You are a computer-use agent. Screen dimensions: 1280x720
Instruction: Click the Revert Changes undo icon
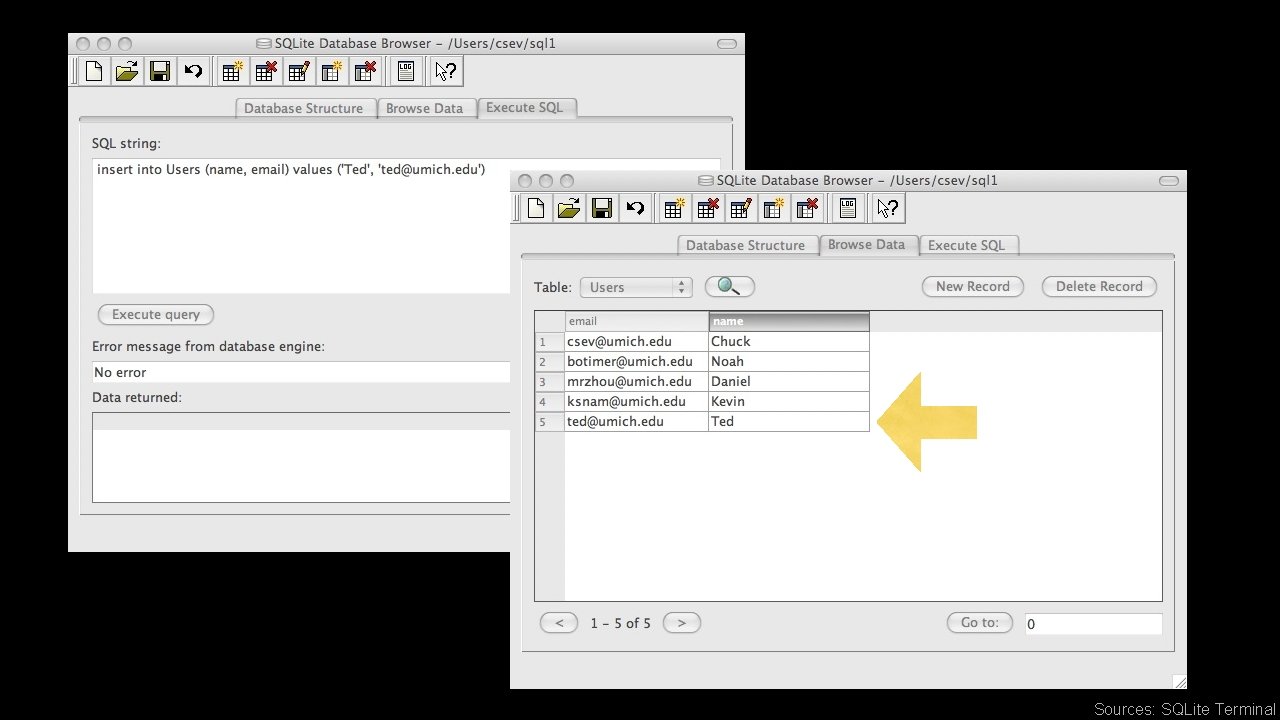634,207
